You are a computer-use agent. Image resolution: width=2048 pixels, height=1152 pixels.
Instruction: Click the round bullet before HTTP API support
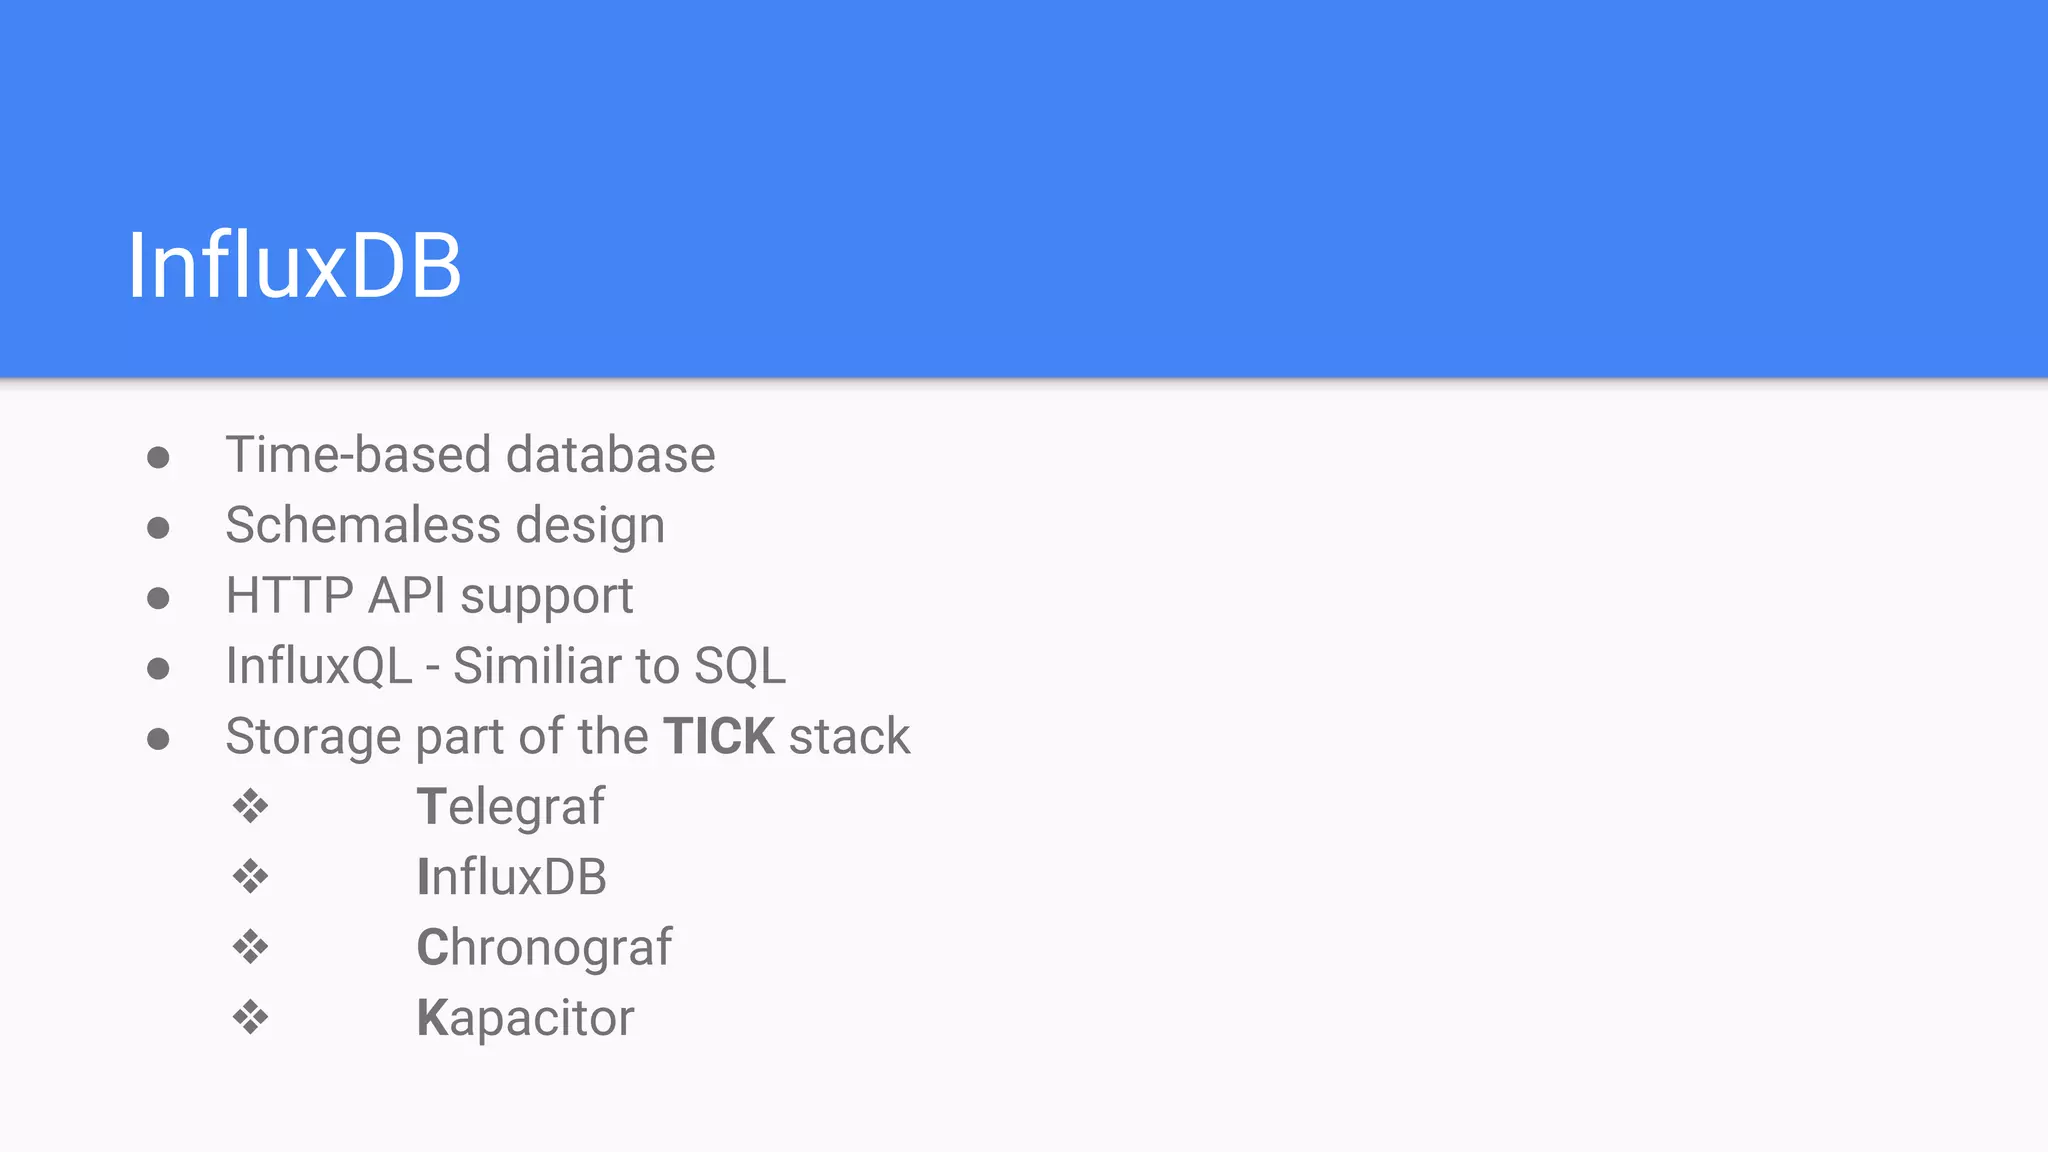[x=158, y=598]
